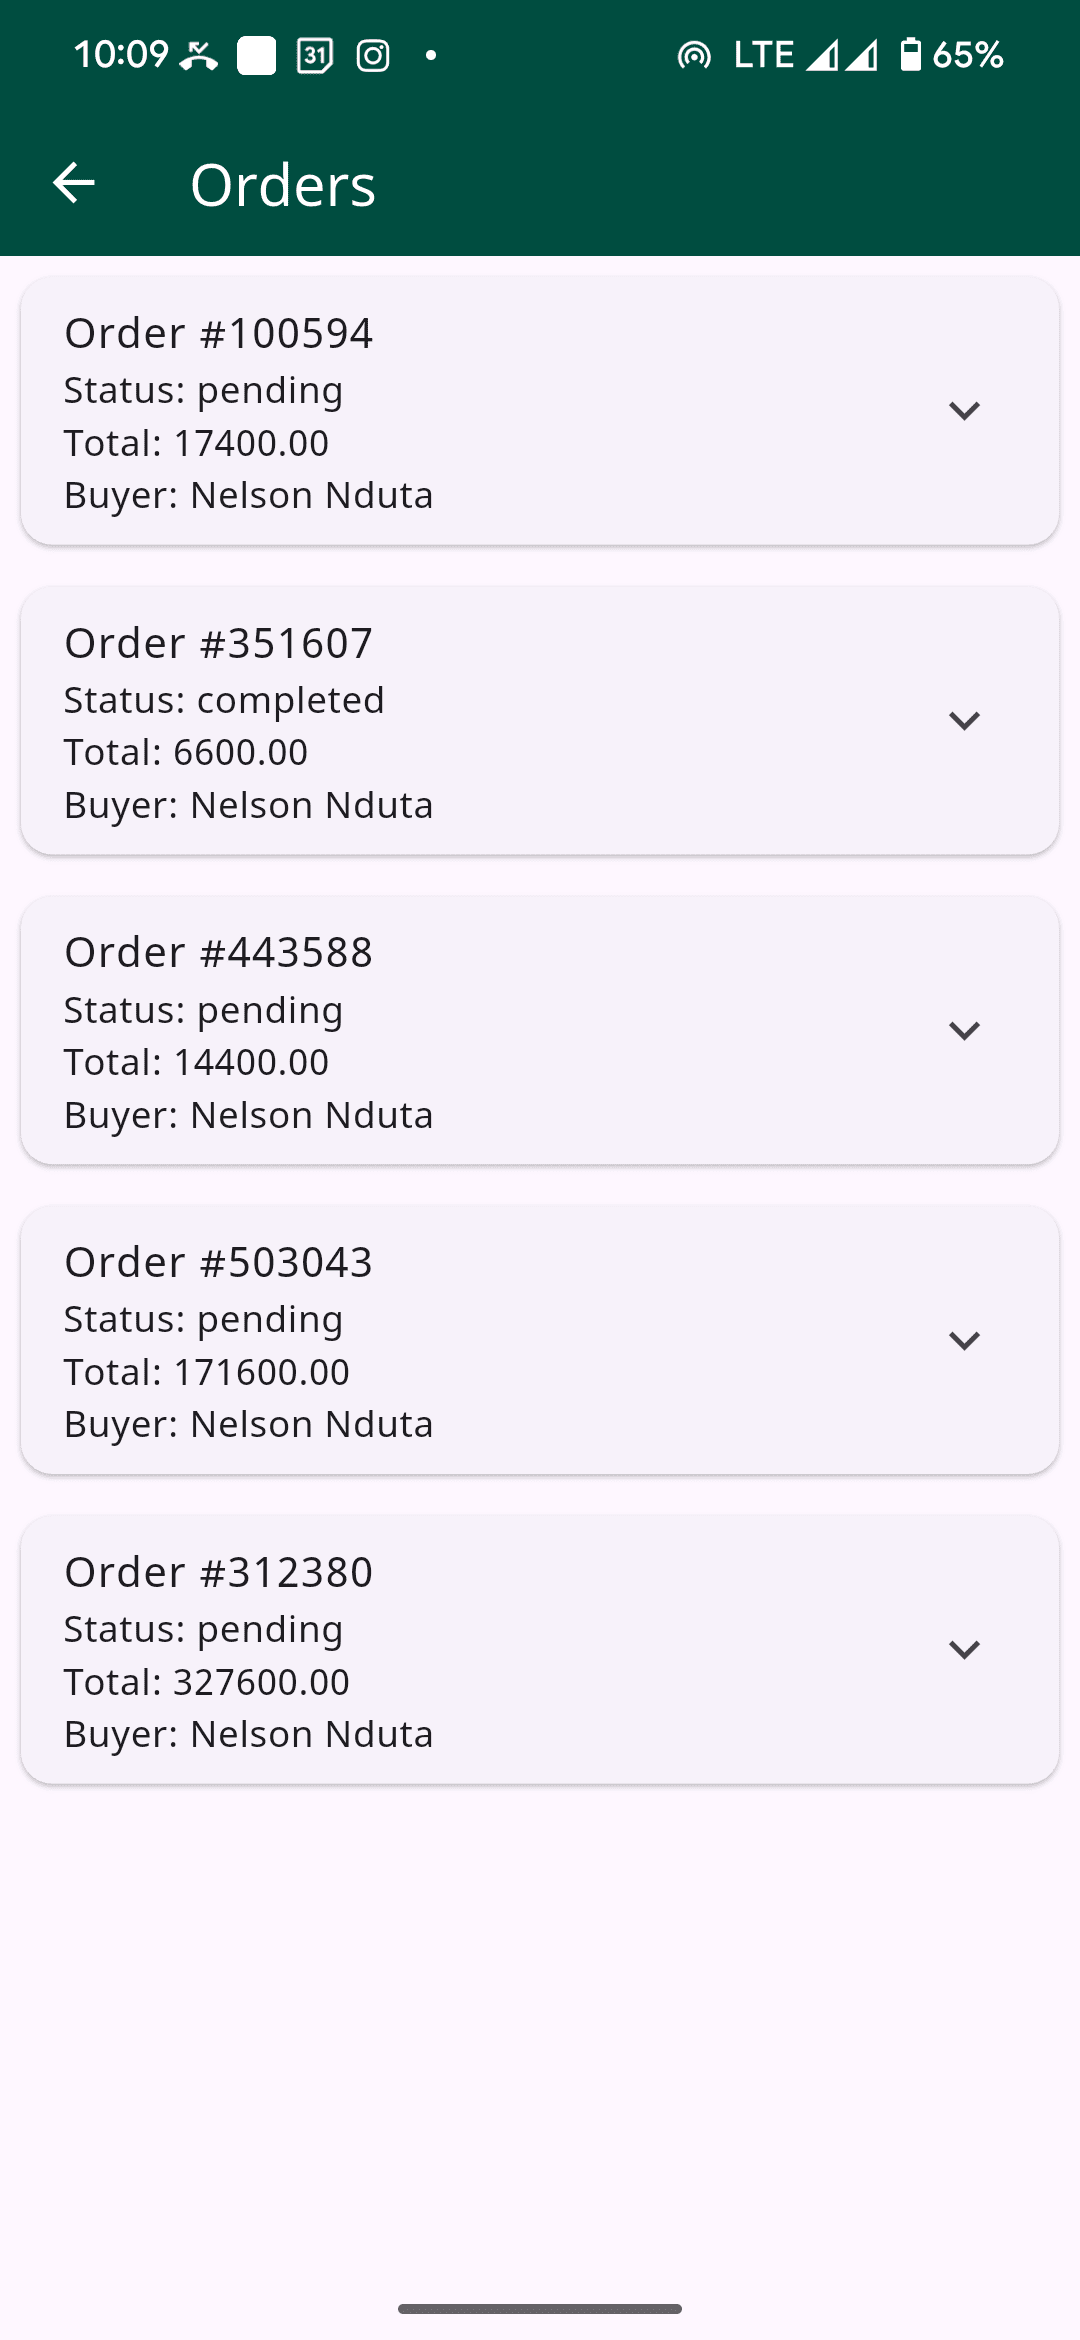The image size is (1080, 2340).
Task: Tap the Instagram notification icon
Action: [373, 55]
